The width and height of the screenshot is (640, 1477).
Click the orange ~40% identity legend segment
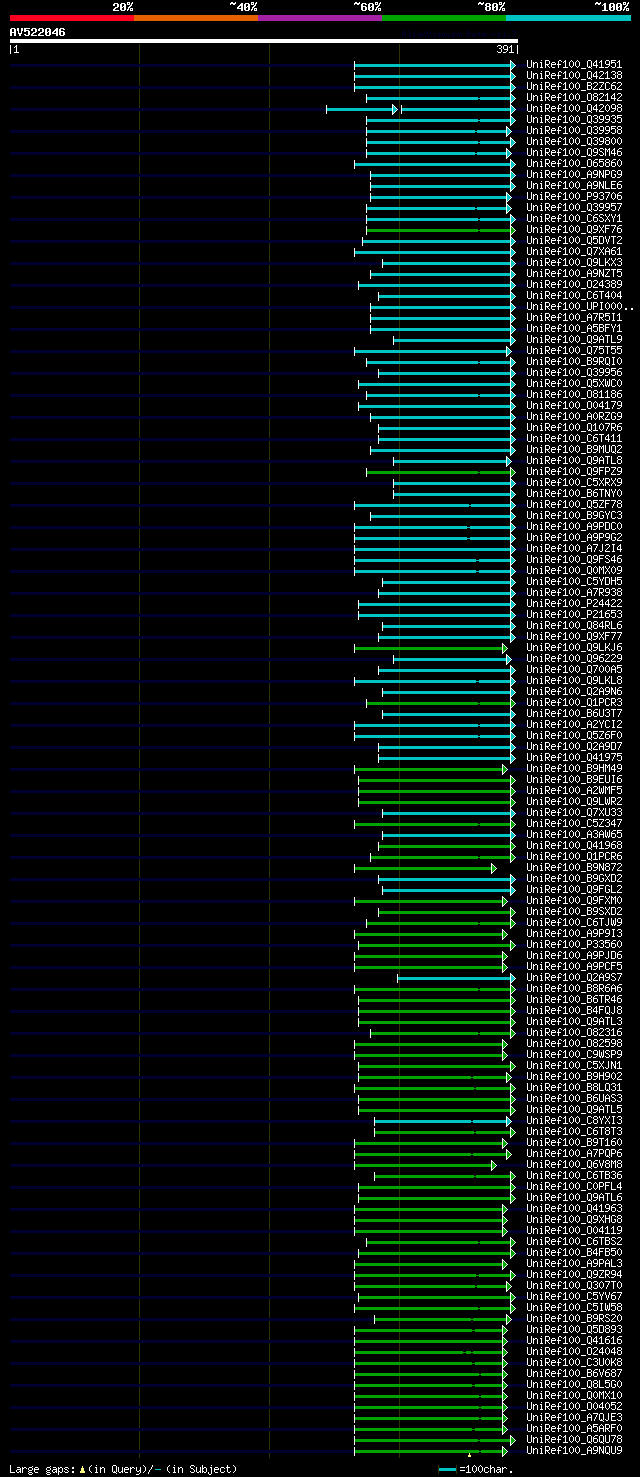[x=195, y=18]
